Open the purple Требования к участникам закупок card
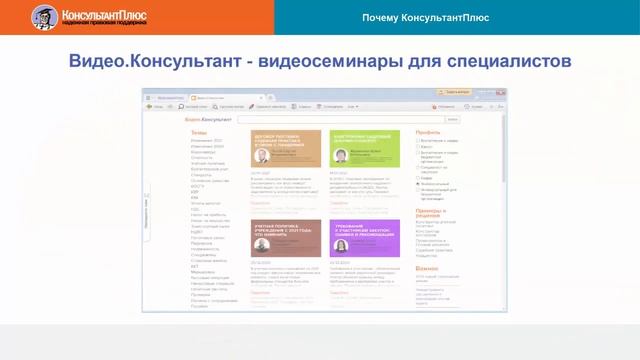This screenshot has height=360, width=640. pyautogui.click(x=365, y=238)
